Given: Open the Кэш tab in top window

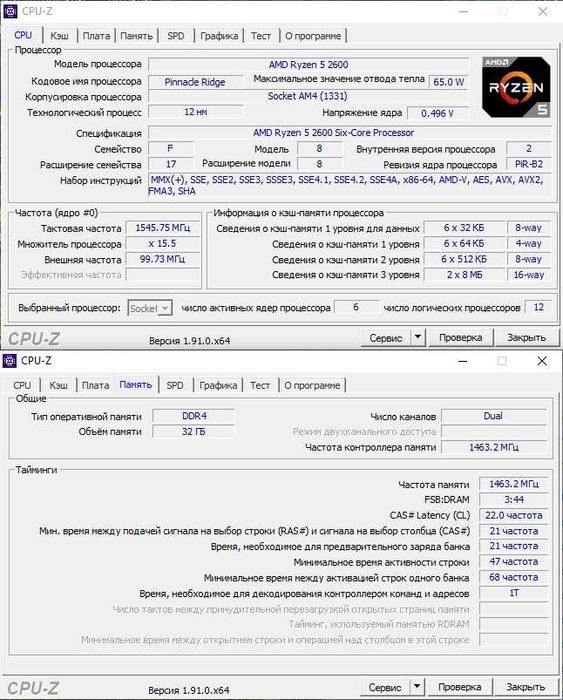Looking at the screenshot, I should coord(59,36).
